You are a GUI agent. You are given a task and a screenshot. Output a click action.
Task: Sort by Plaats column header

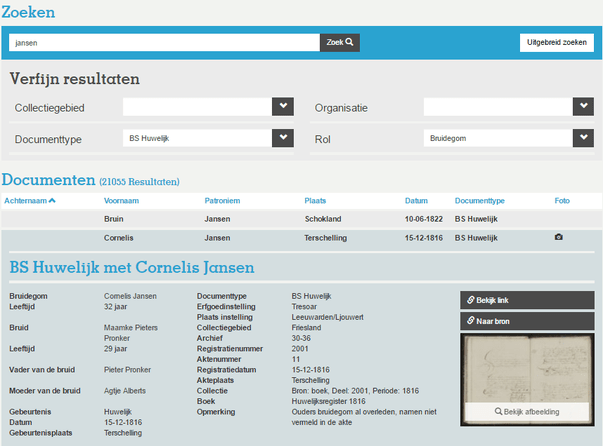(315, 201)
